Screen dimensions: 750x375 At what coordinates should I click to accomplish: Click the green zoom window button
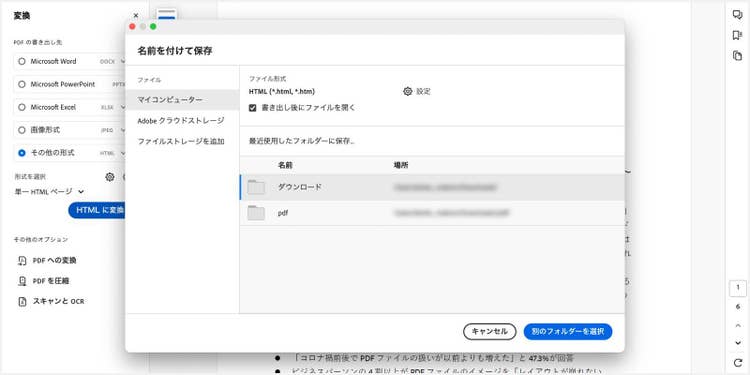tap(153, 27)
